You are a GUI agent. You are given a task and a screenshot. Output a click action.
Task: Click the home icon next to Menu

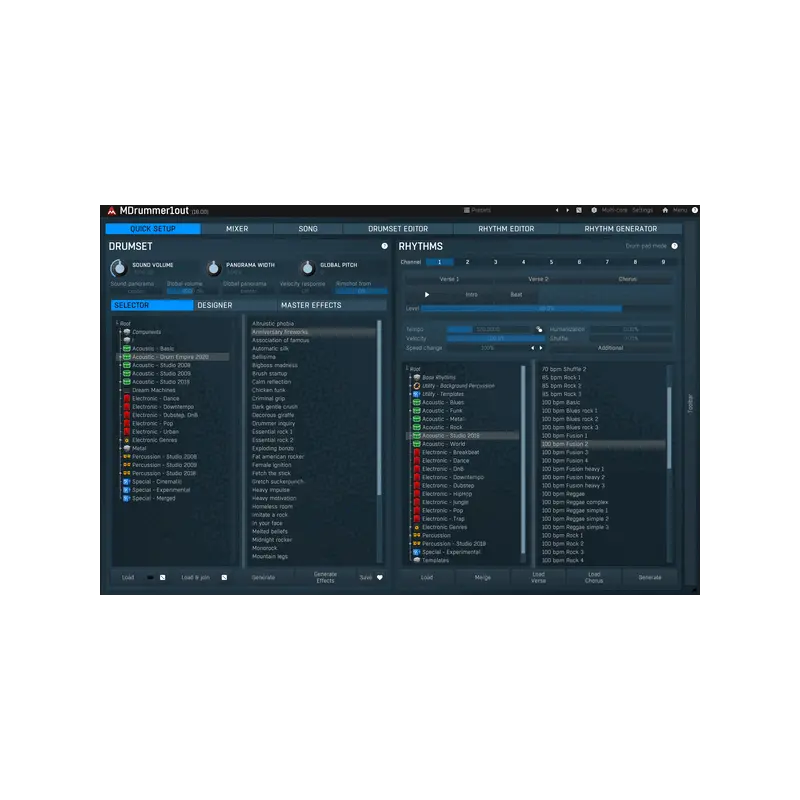tap(665, 210)
